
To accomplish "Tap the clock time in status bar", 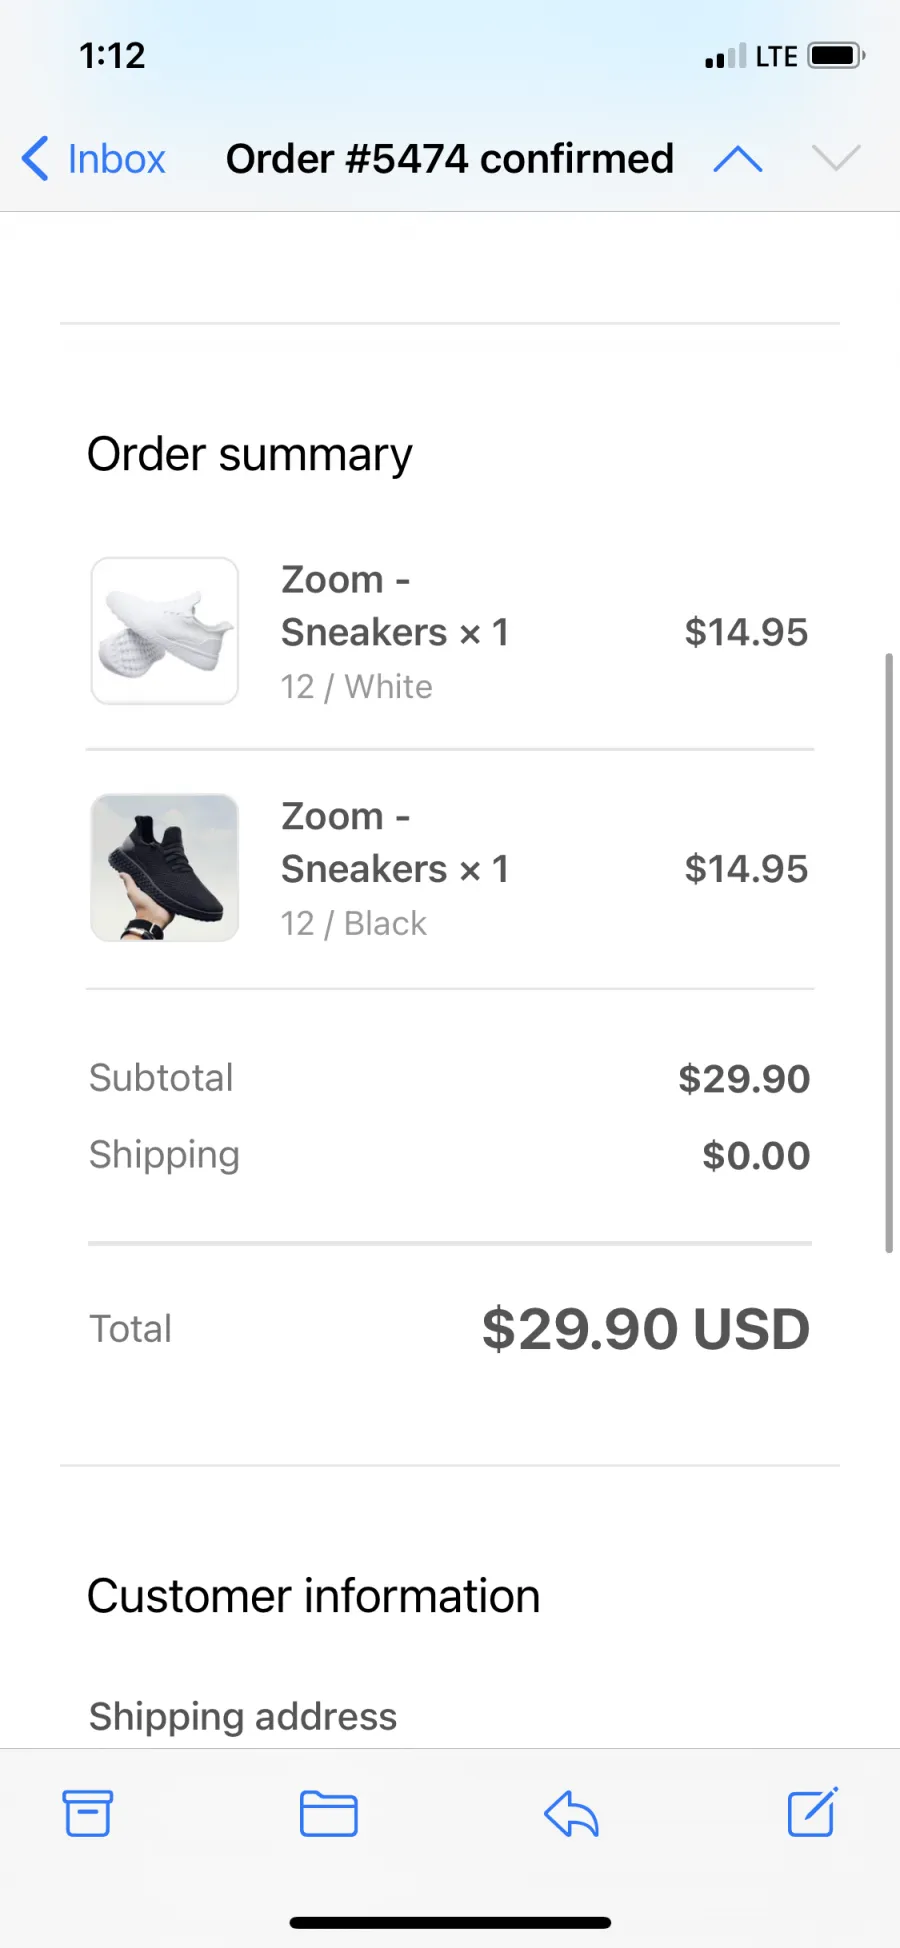I will click(112, 55).
